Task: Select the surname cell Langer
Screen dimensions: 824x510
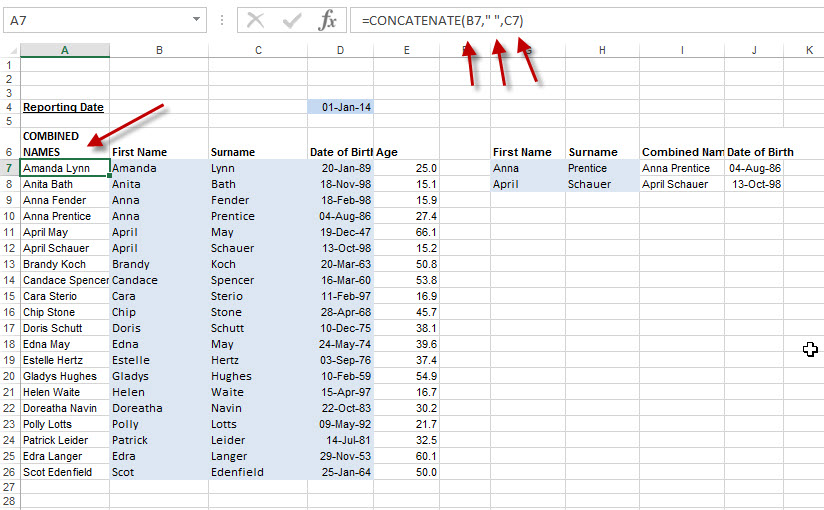Action: coord(258,456)
